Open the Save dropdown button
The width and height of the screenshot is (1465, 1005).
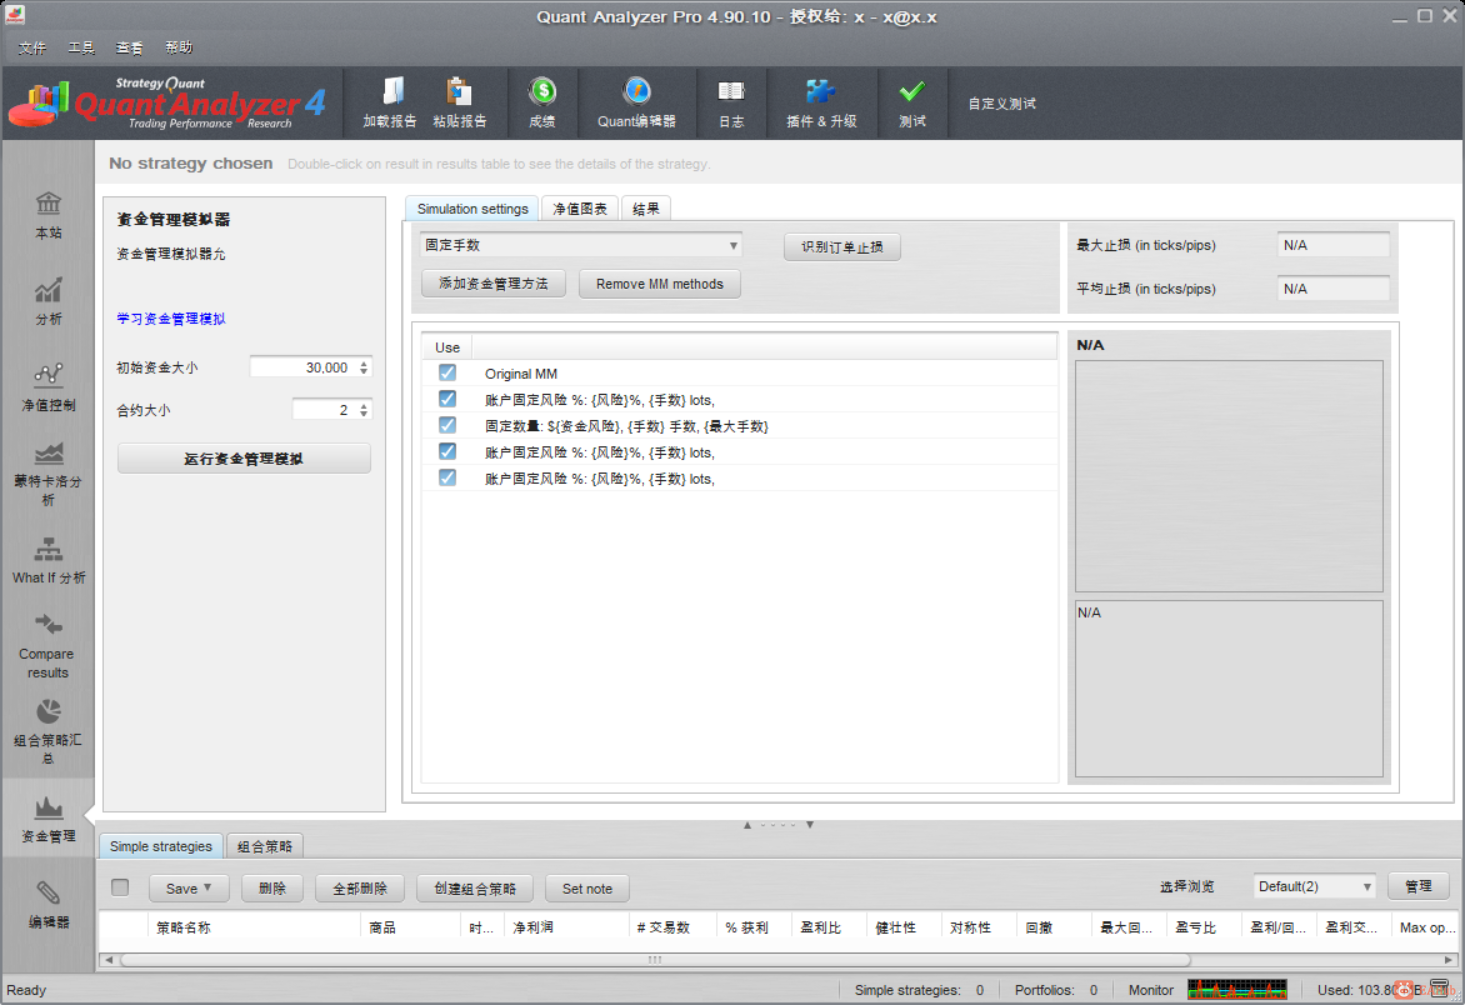coord(189,888)
